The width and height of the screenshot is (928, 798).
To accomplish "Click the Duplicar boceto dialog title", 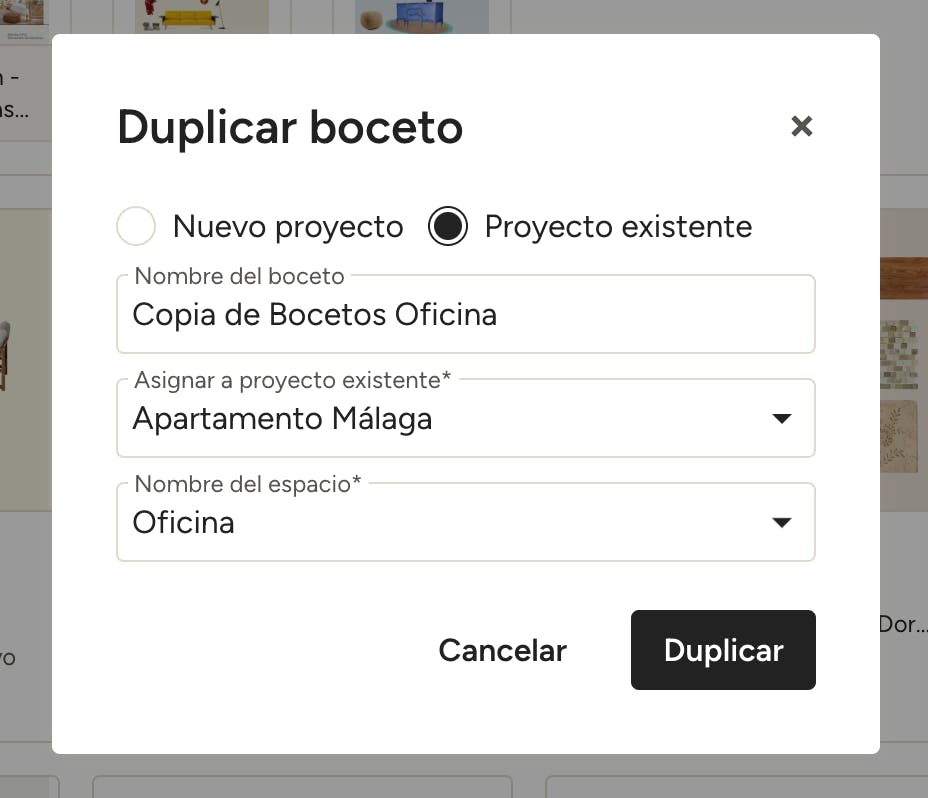I will [x=290, y=128].
